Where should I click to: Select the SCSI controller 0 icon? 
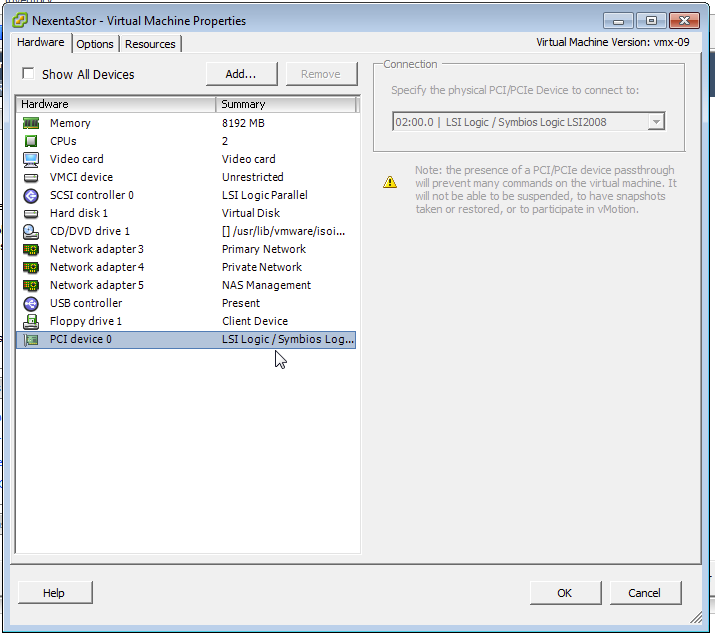(31, 195)
